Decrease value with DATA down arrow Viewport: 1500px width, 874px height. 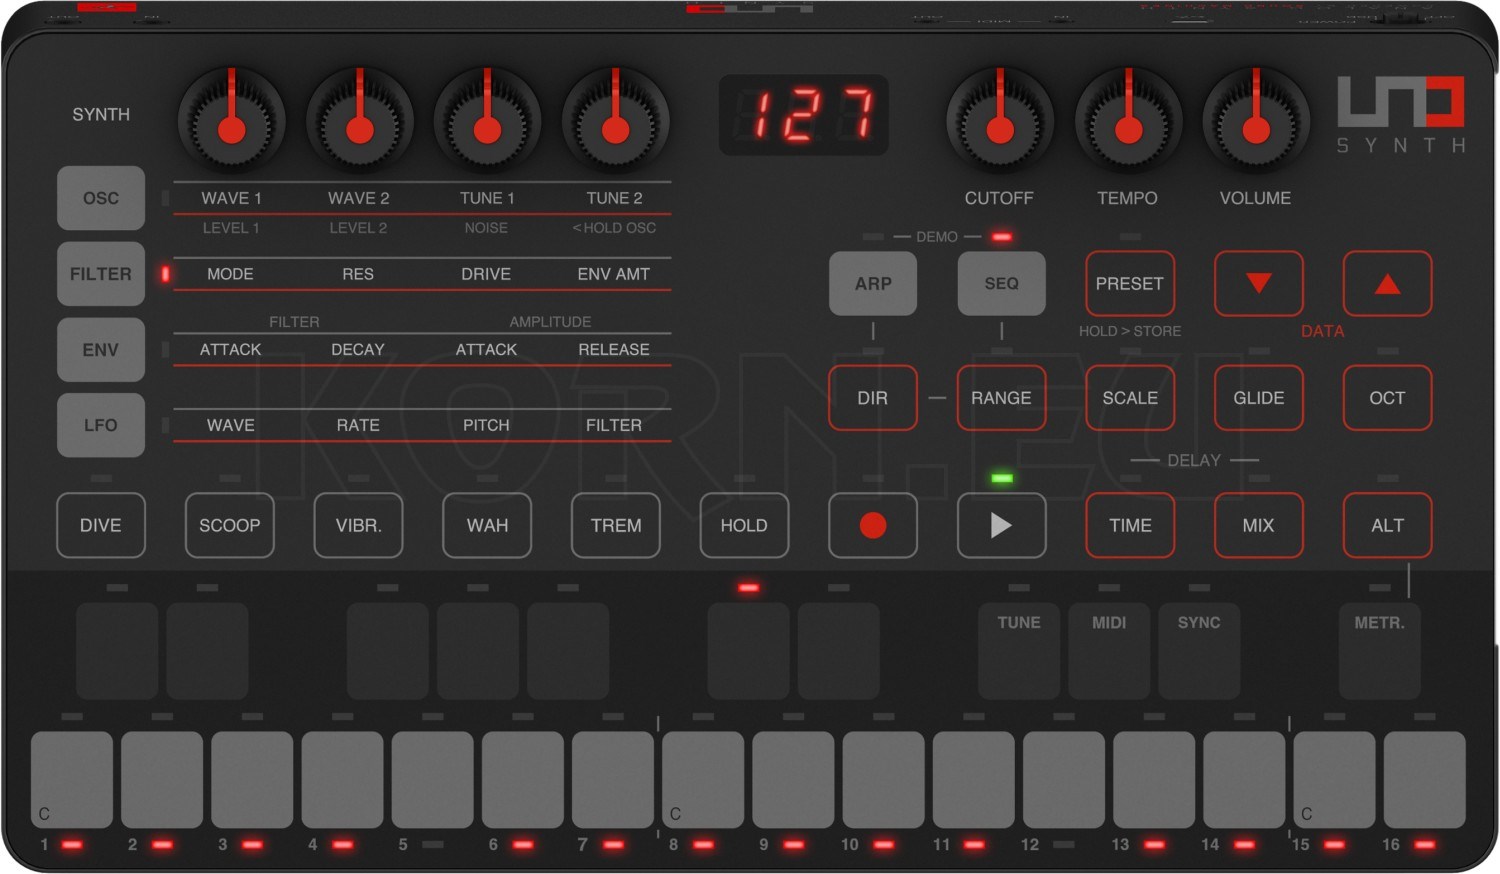(1258, 284)
